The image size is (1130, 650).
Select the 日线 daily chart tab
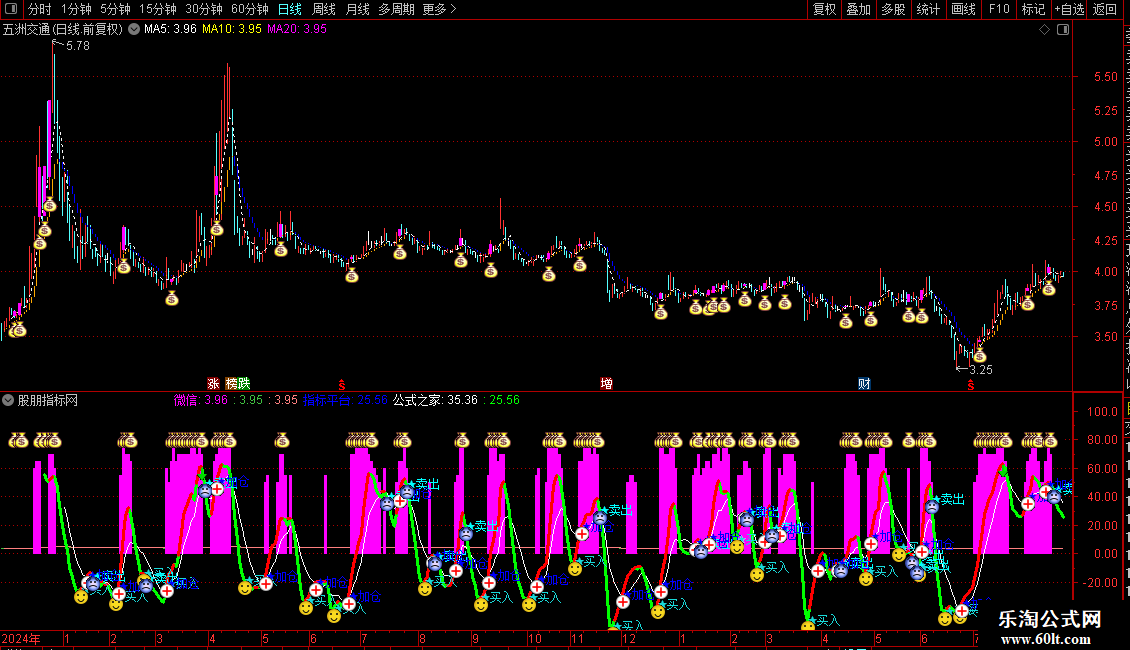(x=290, y=9)
